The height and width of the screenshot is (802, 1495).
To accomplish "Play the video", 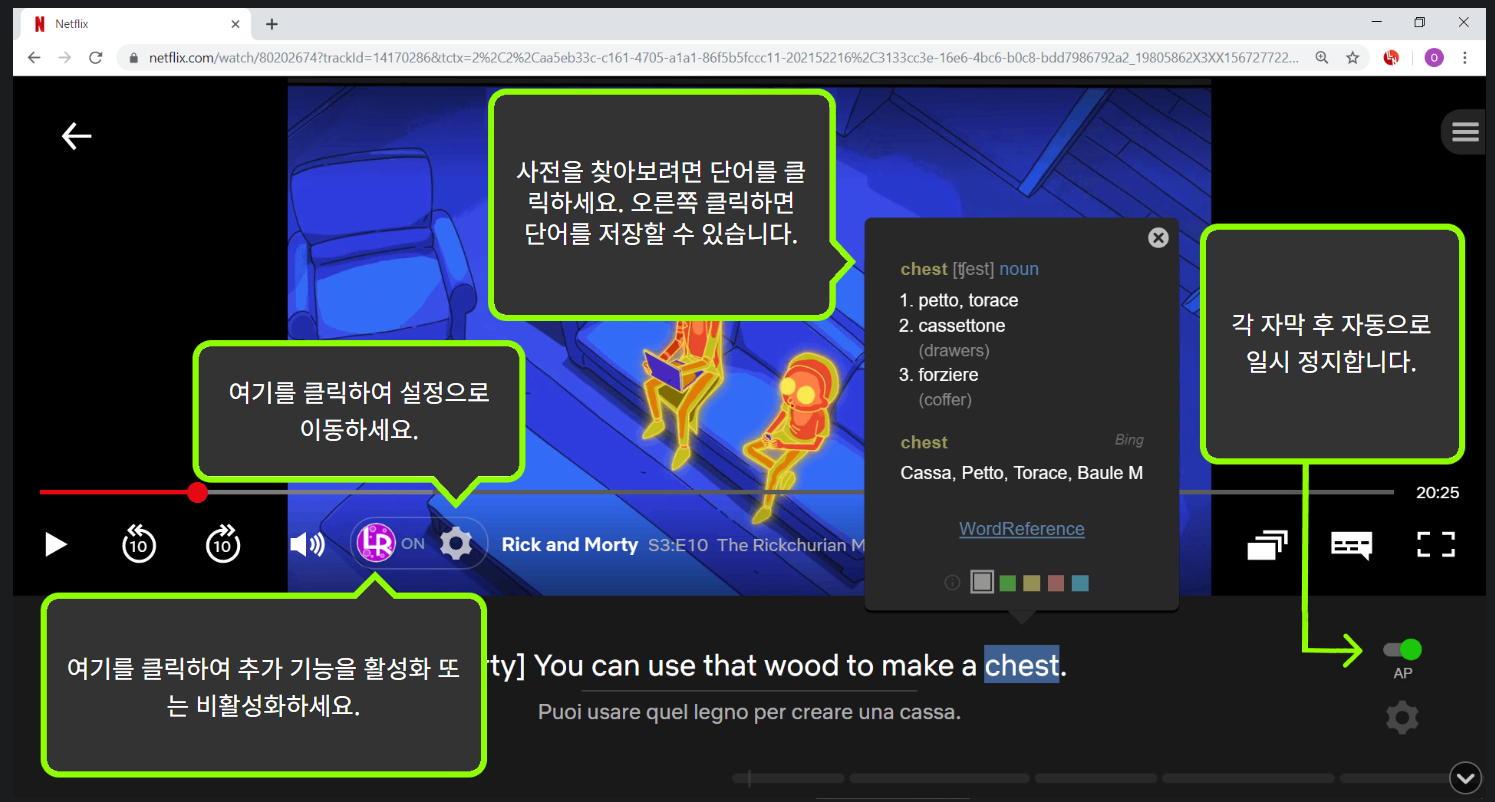I will pyautogui.click(x=56, y=544).
